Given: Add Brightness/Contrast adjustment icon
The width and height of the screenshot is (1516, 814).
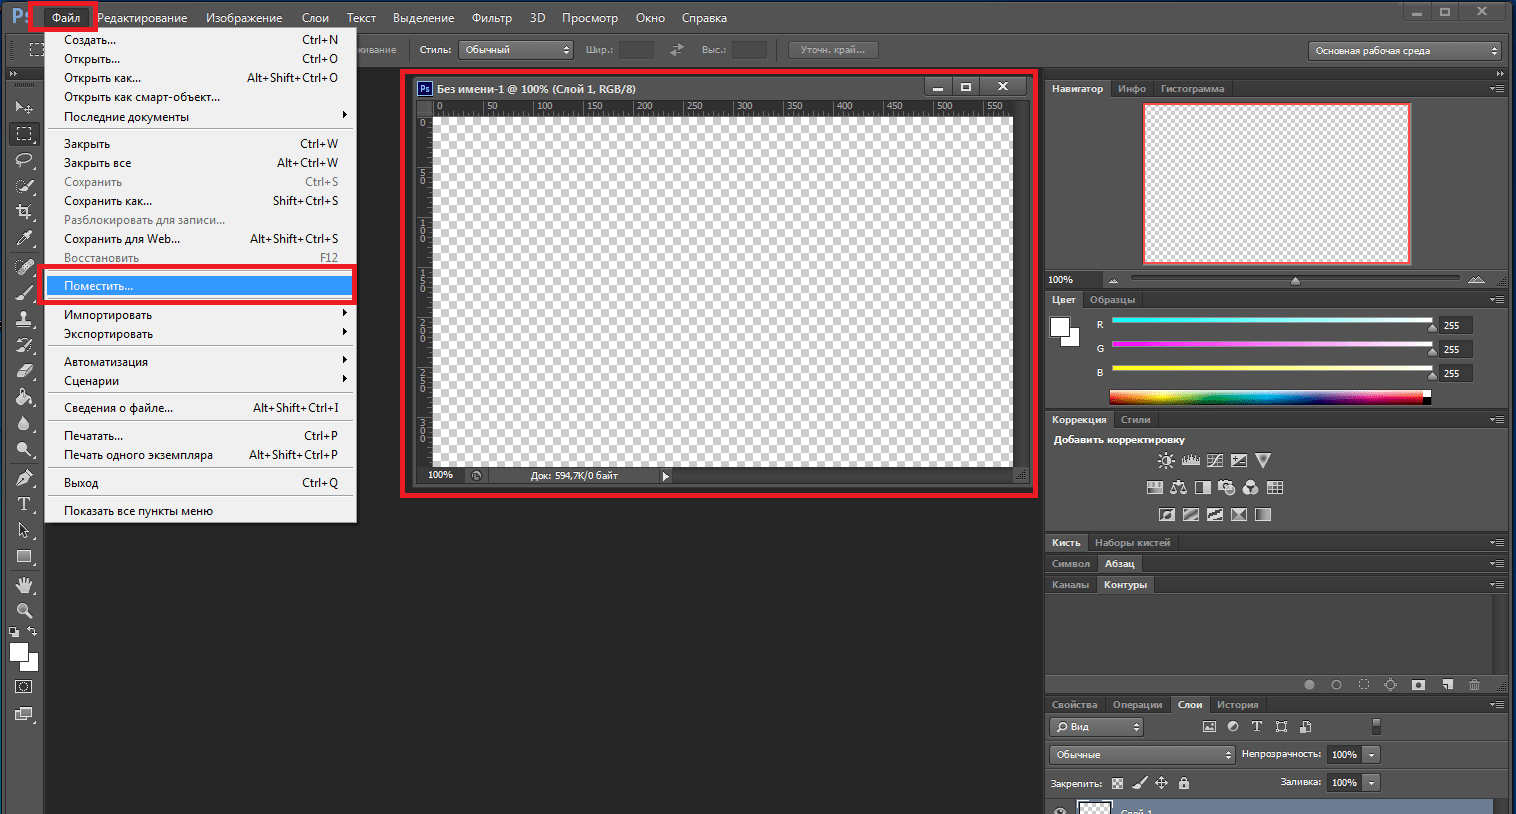Looking at the screenshot, I should [1166, 461].
